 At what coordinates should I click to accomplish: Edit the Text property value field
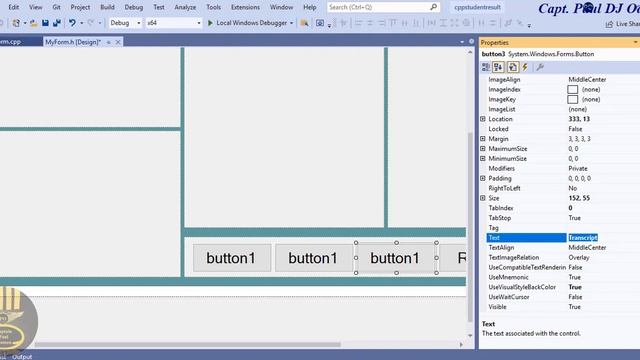coord(603,238)
